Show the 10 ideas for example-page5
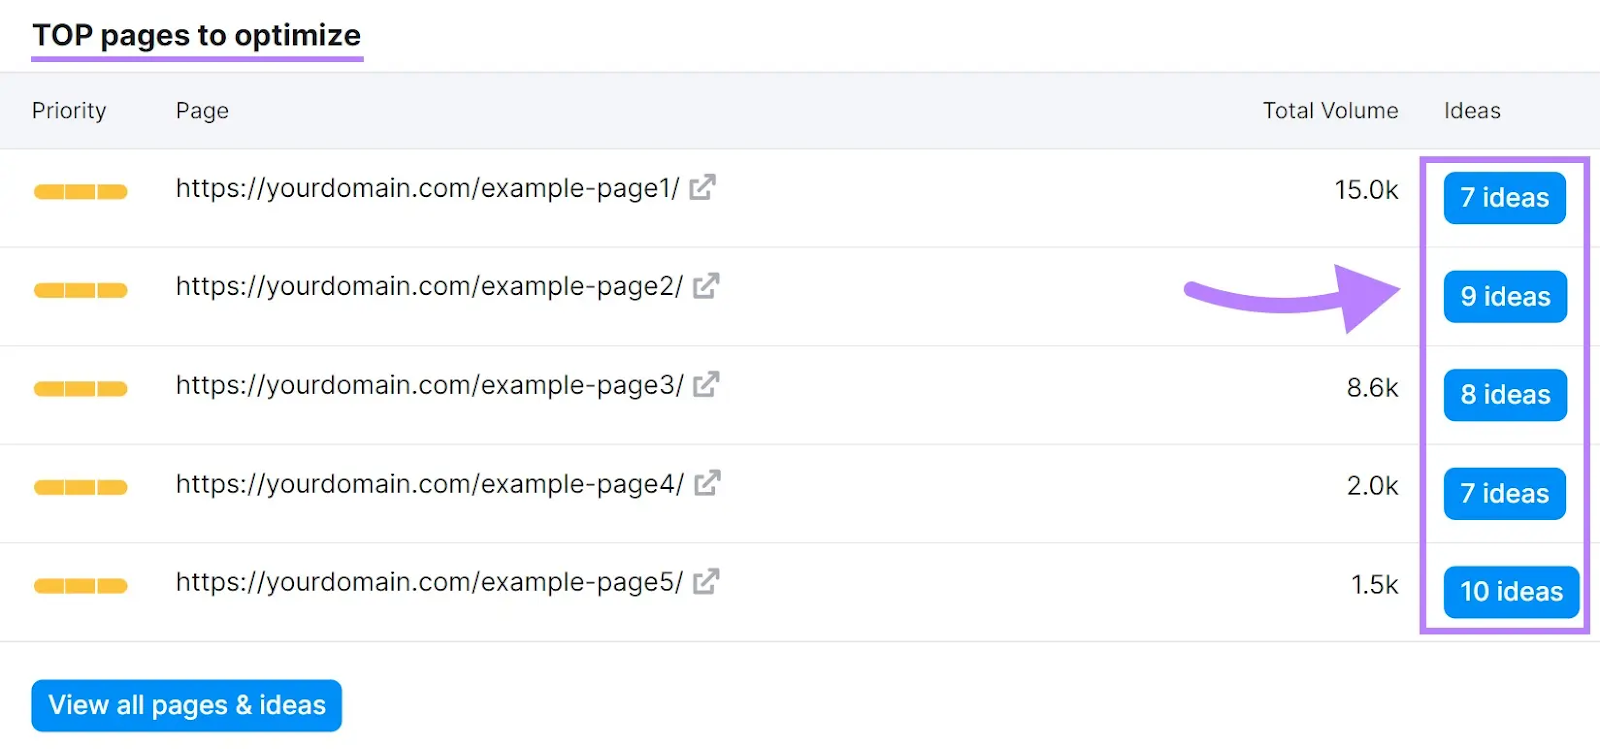1600x749 pixels. coord(1510,592)
